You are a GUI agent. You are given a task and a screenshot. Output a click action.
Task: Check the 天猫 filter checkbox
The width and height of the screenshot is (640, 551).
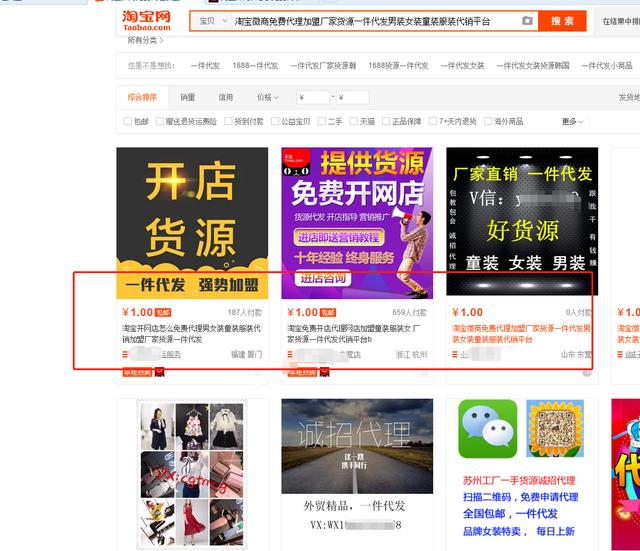[x=352, y=121]
